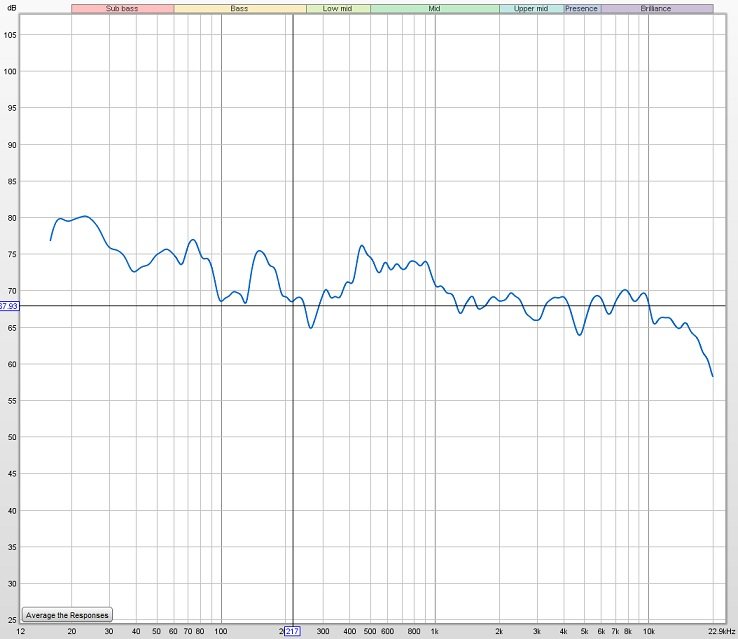Click the 1k tick on frequency axis
Image resolution: width=738 pixels, height=639 pixels.
(435, 632)
